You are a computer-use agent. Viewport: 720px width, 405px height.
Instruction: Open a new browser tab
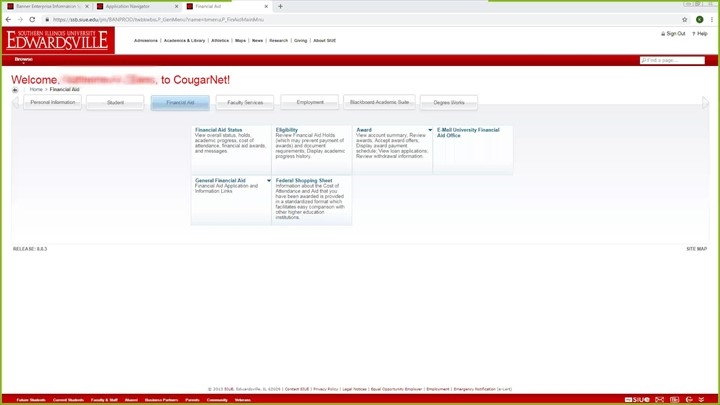click(280, 6)
